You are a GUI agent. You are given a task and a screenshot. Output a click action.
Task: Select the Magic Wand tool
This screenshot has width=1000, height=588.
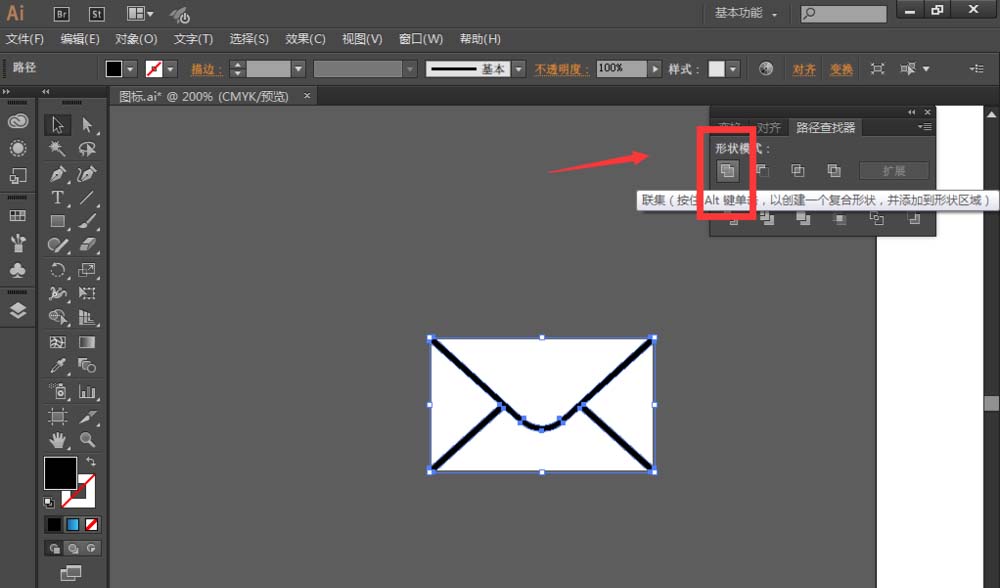(57, 149)
